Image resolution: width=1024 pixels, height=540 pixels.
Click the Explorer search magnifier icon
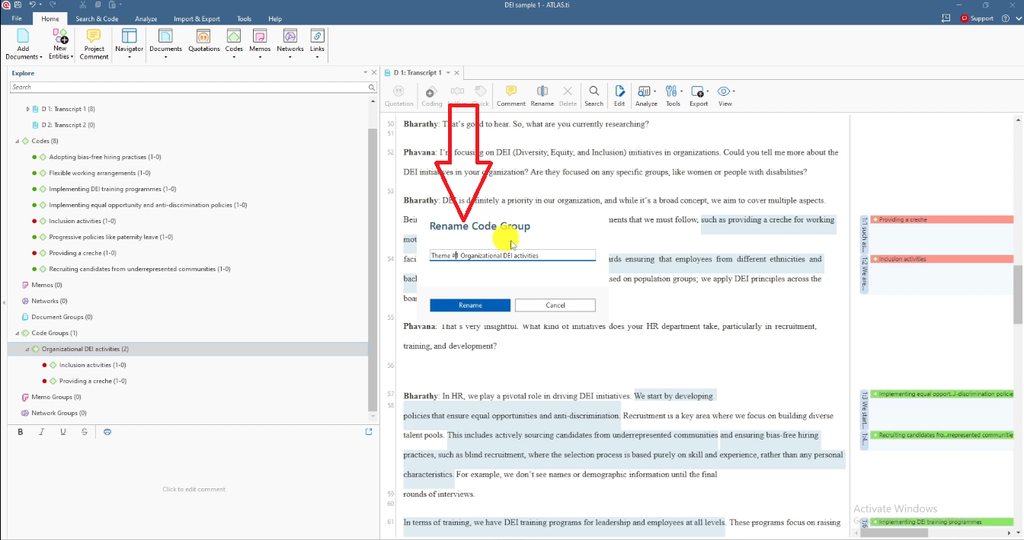pyautogui.click(x=372, y=87)
